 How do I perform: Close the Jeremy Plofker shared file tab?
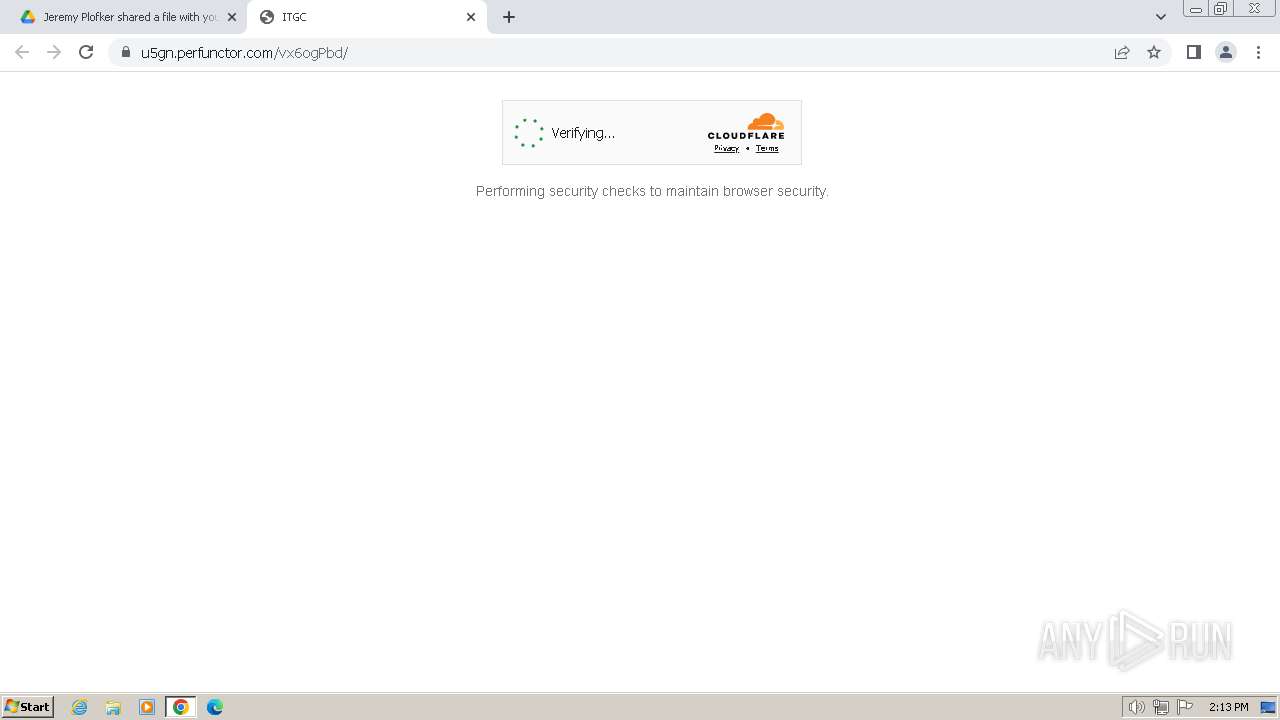(x=232, y=17)
